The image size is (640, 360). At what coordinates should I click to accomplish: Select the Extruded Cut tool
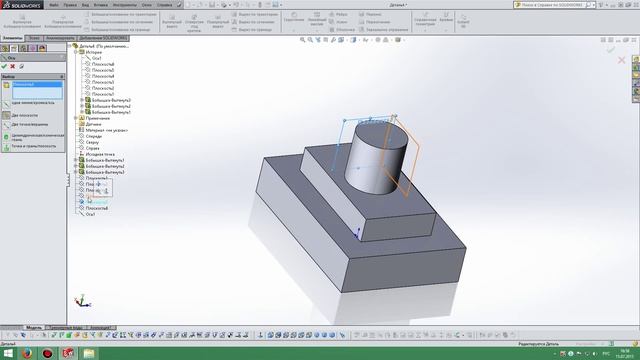click(x=172, y=21)
